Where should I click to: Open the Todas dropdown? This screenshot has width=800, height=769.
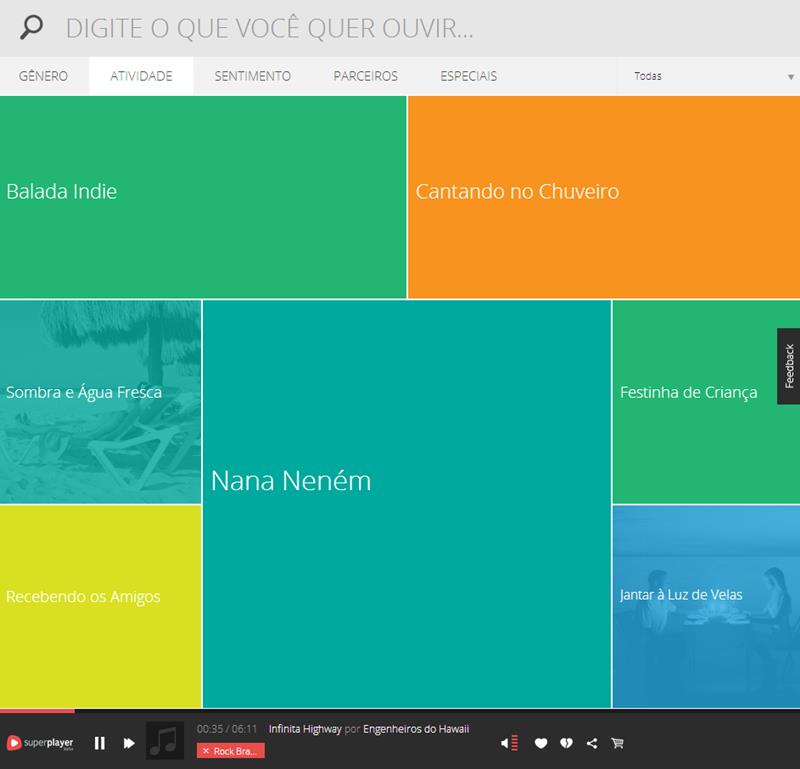(x=708, y=76)
